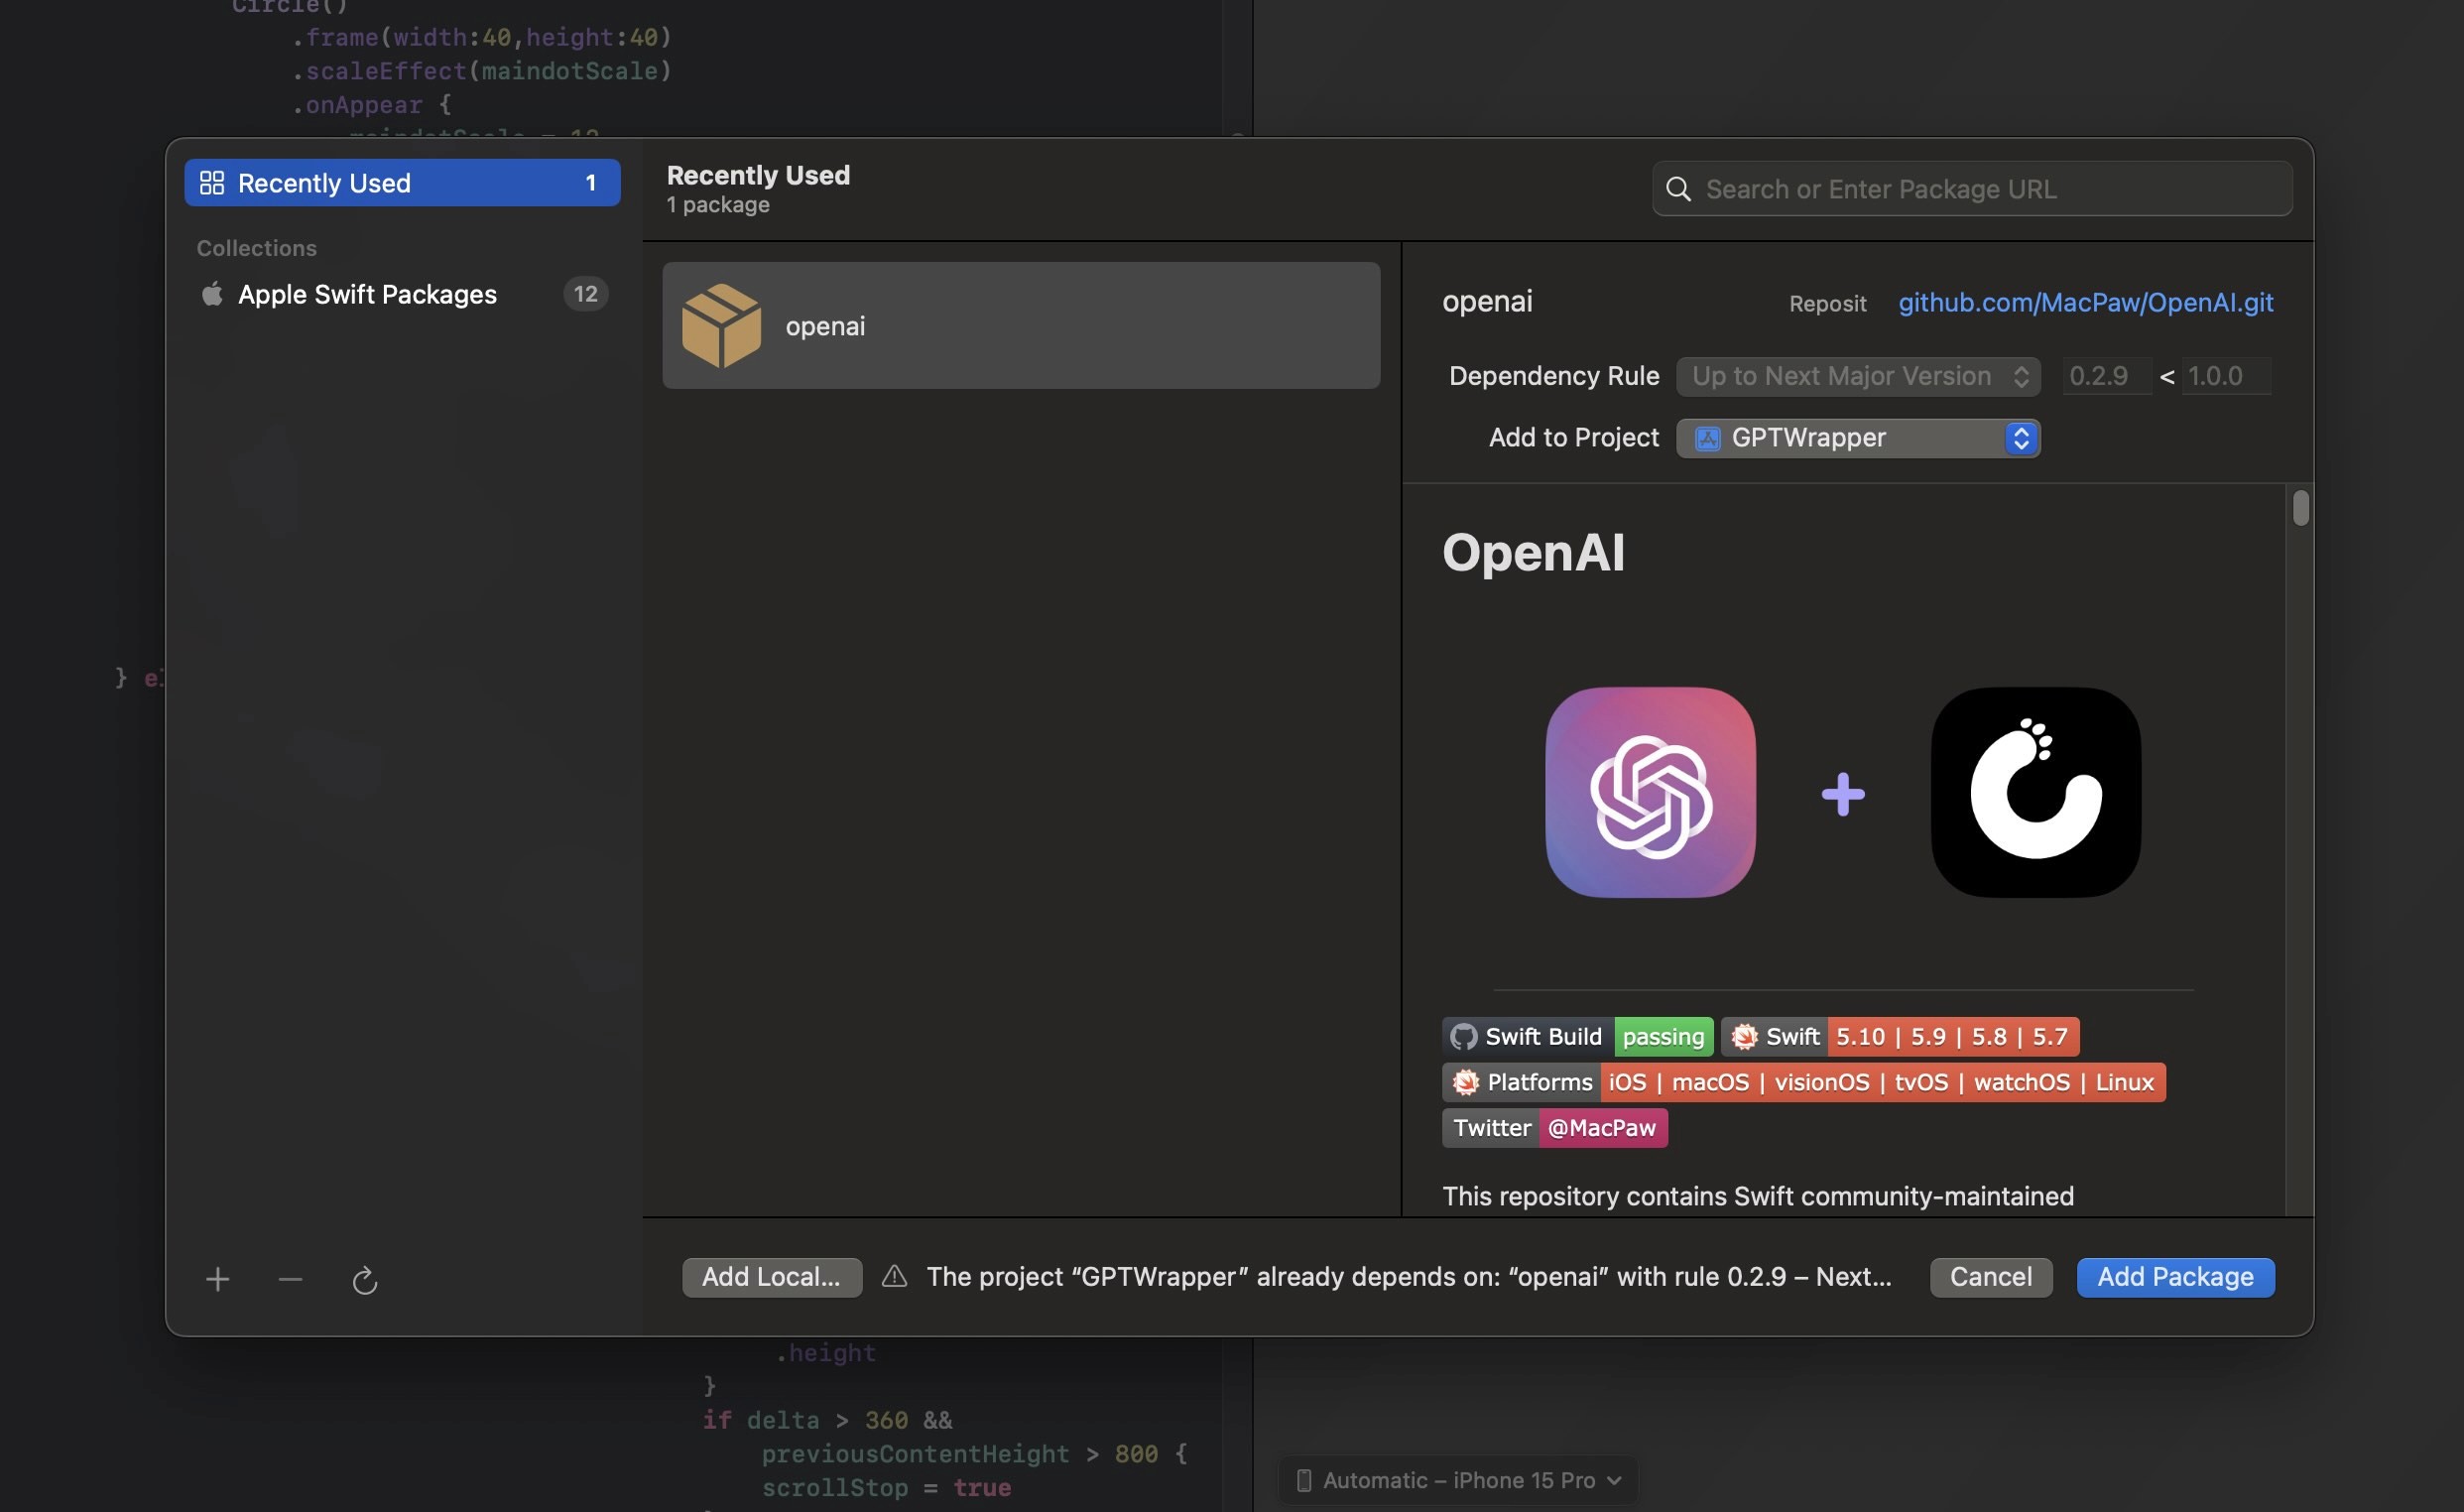Open the github.com/MacPaw/OpenAI.git repository link
The width and height of the screenshot is (2464, 1512).
2085,302
